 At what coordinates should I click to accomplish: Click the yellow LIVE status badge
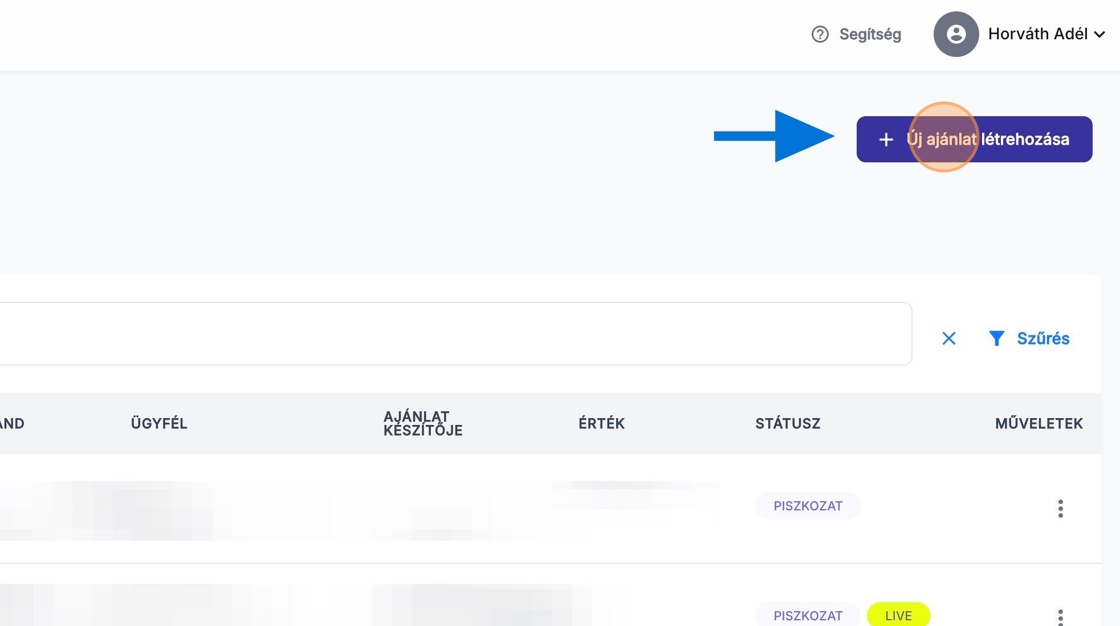coord(898,615)
